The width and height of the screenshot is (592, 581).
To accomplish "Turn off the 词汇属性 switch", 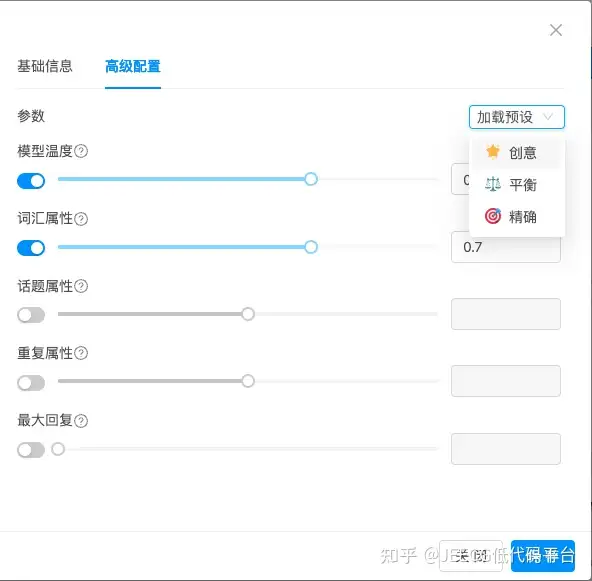I will click(x=31, y=248).
